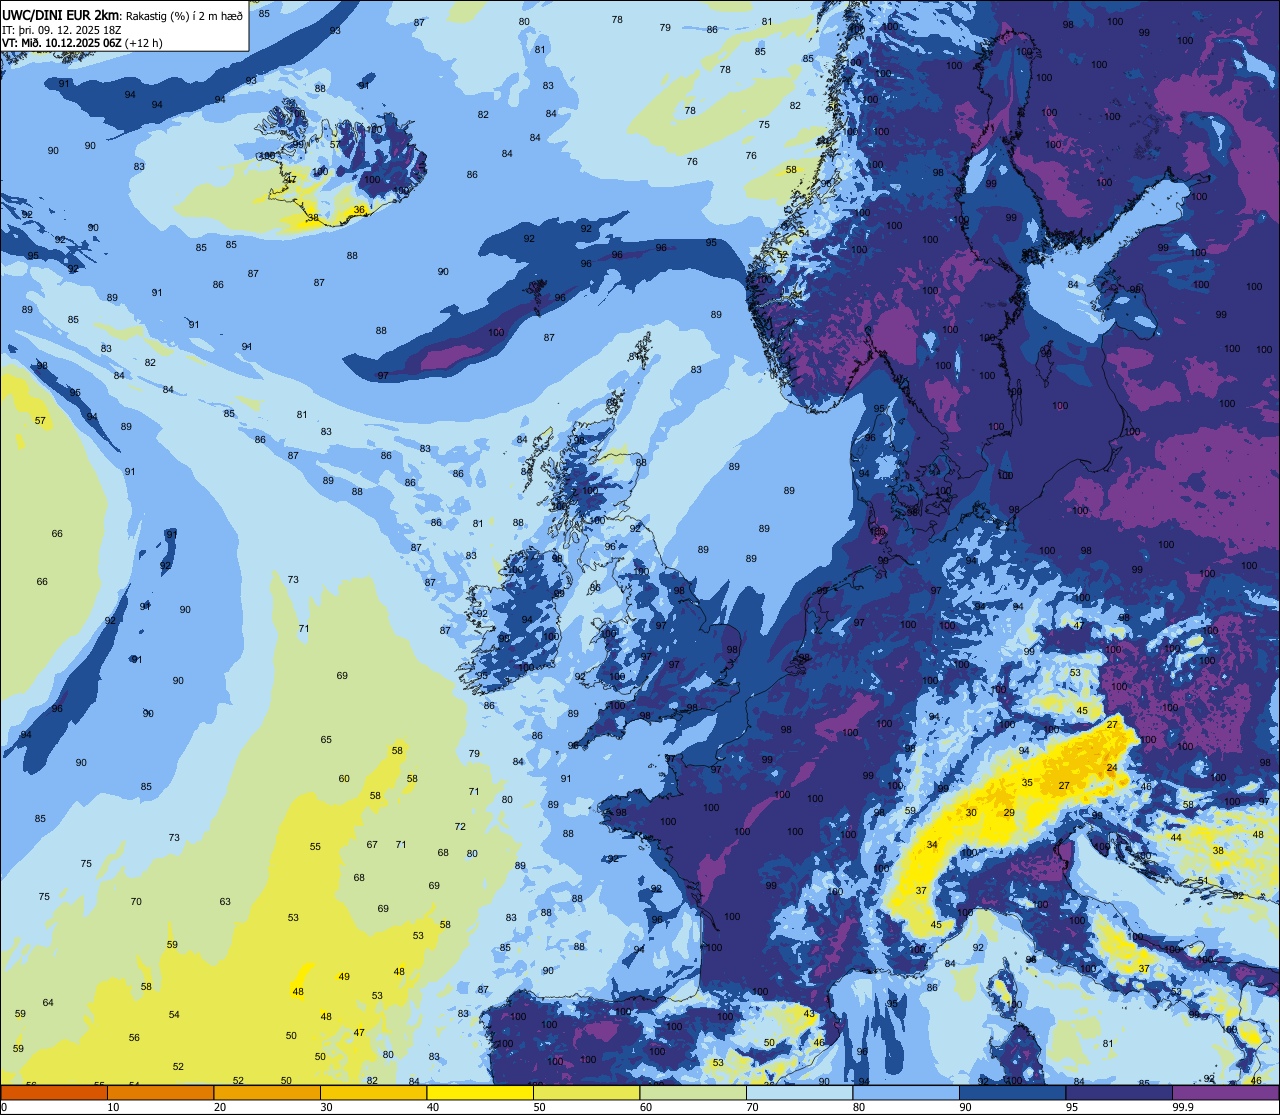The height and width of the screenshot is (1115, 1280).
Task: Click the 0–10% dark orange legend swatch
Action: (x=54, y=1093)
